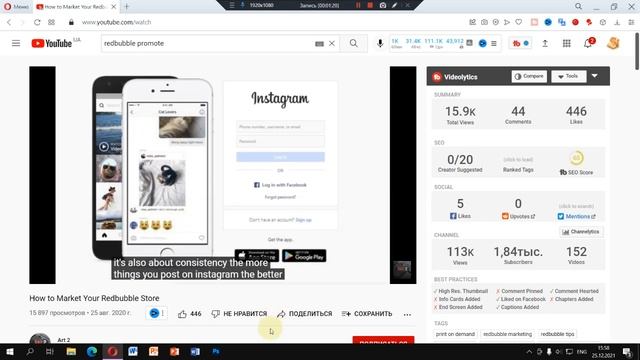Viewport: 640px width, 360px height.
Task: Click the browser address bar URL
Action: (116, 22)
